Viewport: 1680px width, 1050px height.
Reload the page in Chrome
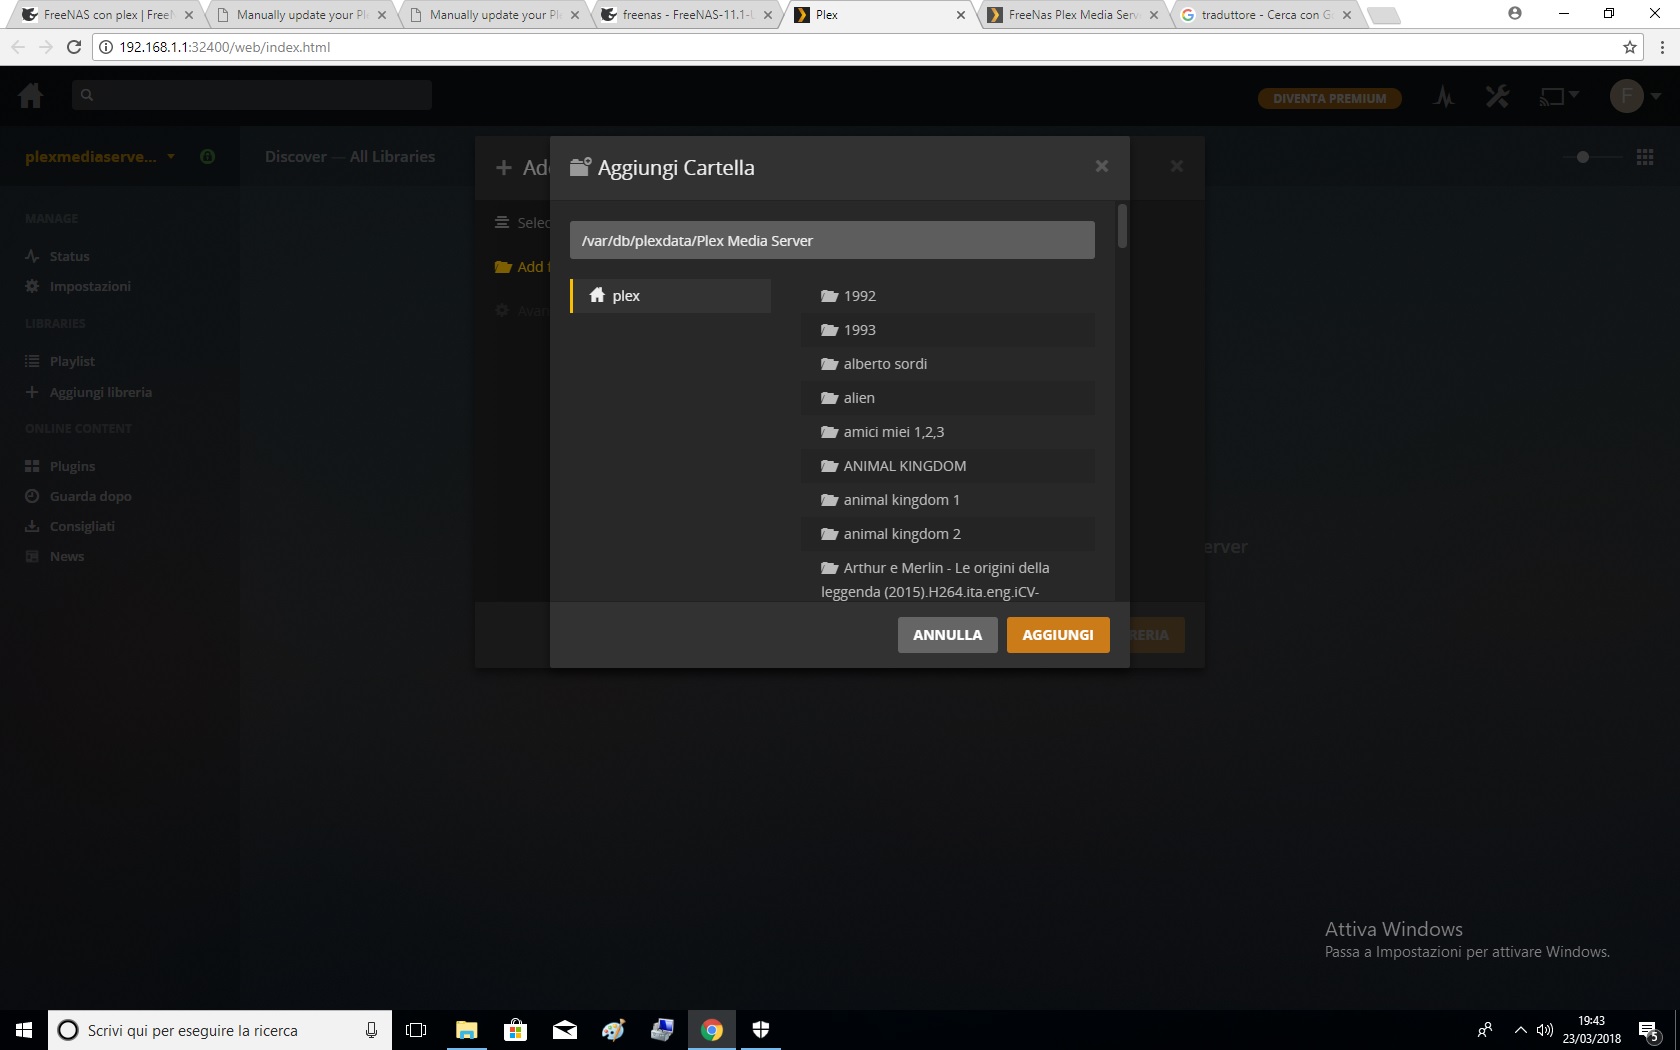[73, 47]
